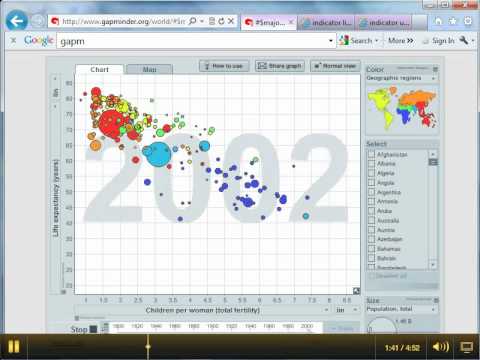Click the year timeline at 2000

tap(307, 326)
